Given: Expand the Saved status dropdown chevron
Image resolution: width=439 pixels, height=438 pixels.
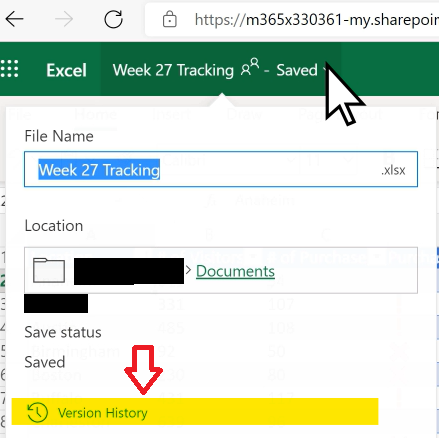Looking at the screenshot, I should coord(324,70).
